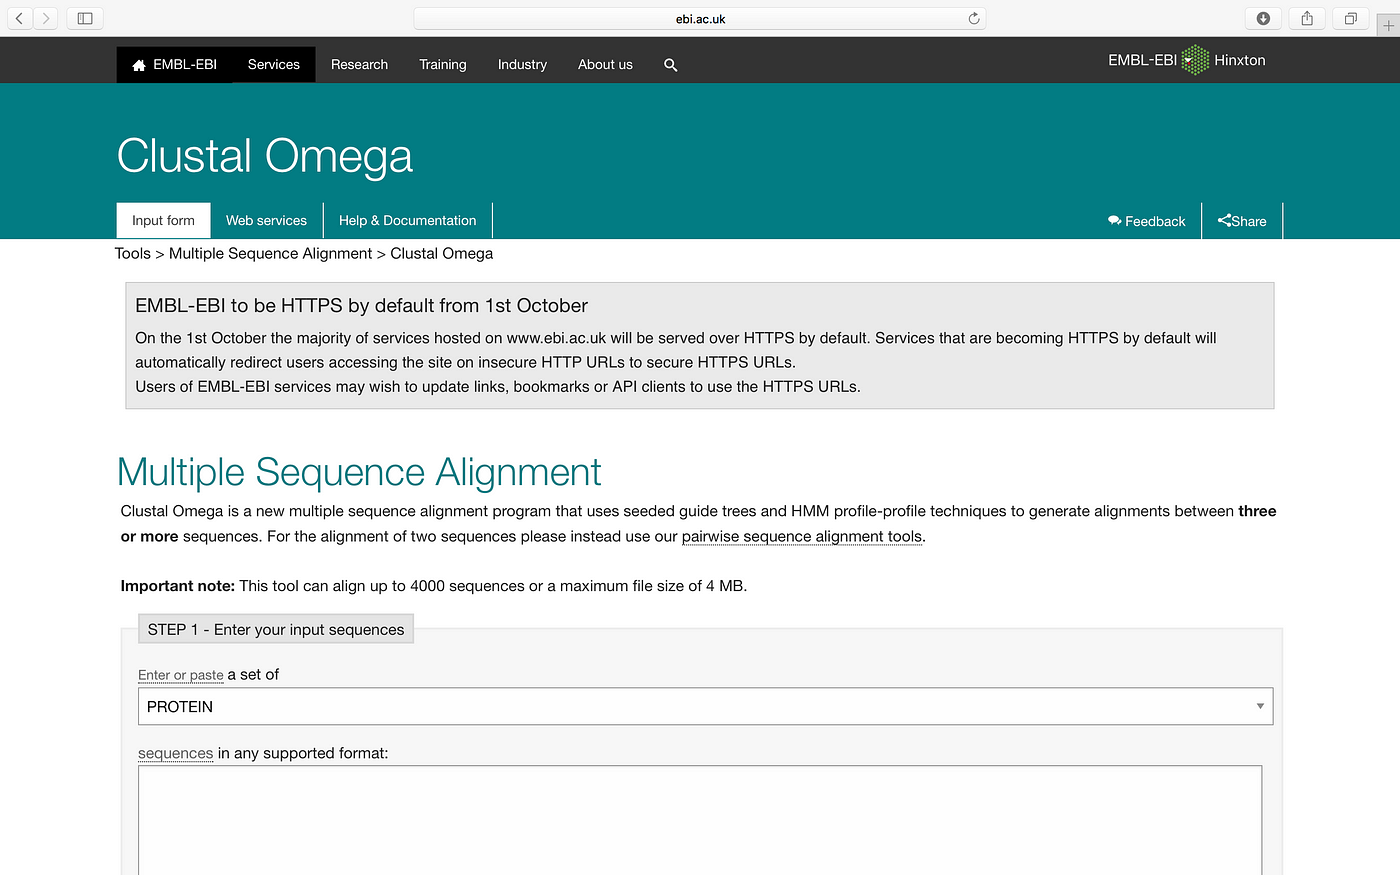Screen dimensions: 1400x875
Task: Click the HTTPS by default notice heading
Action: [361, 305]
